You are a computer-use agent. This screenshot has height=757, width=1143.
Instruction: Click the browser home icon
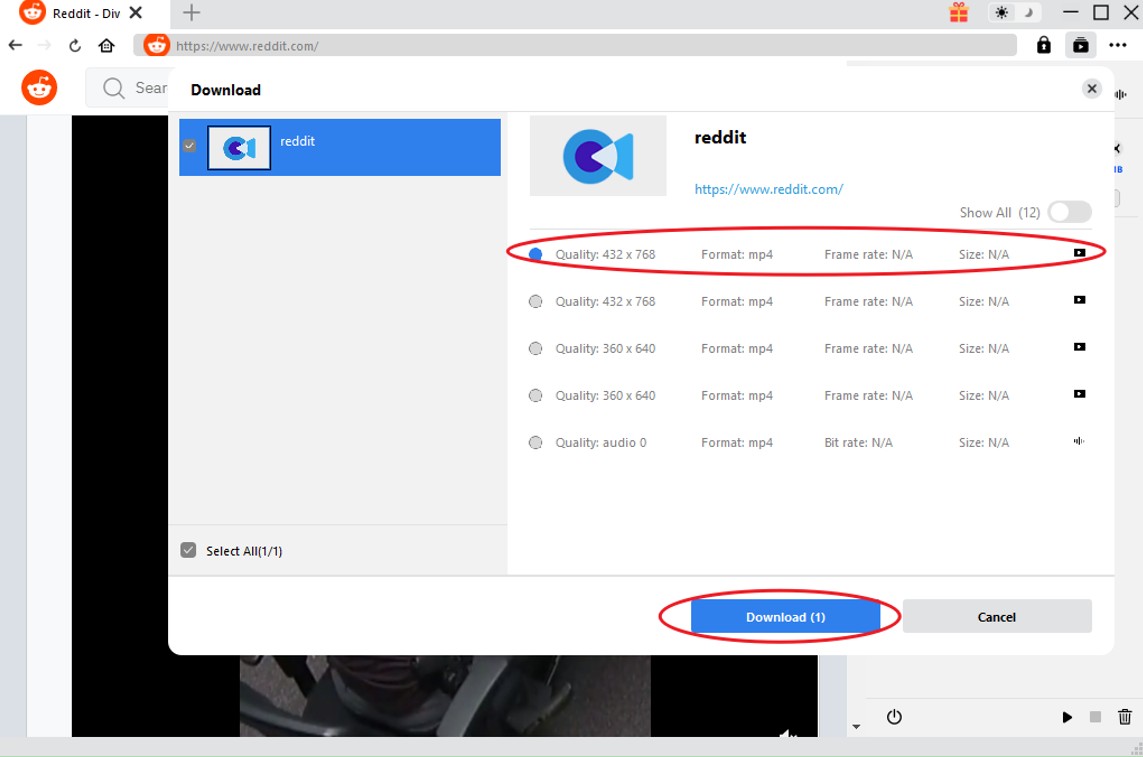(x=106, y=46)
